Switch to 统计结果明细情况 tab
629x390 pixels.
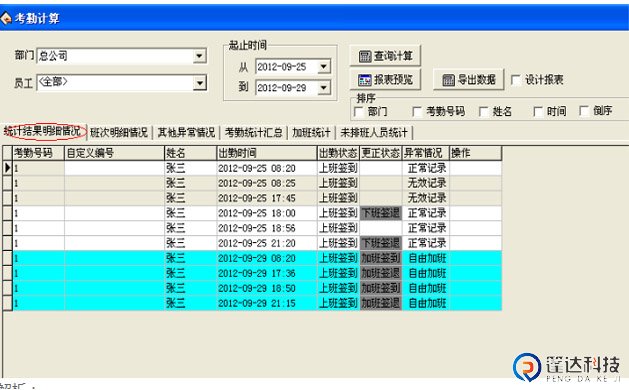[x=43, y=131]
